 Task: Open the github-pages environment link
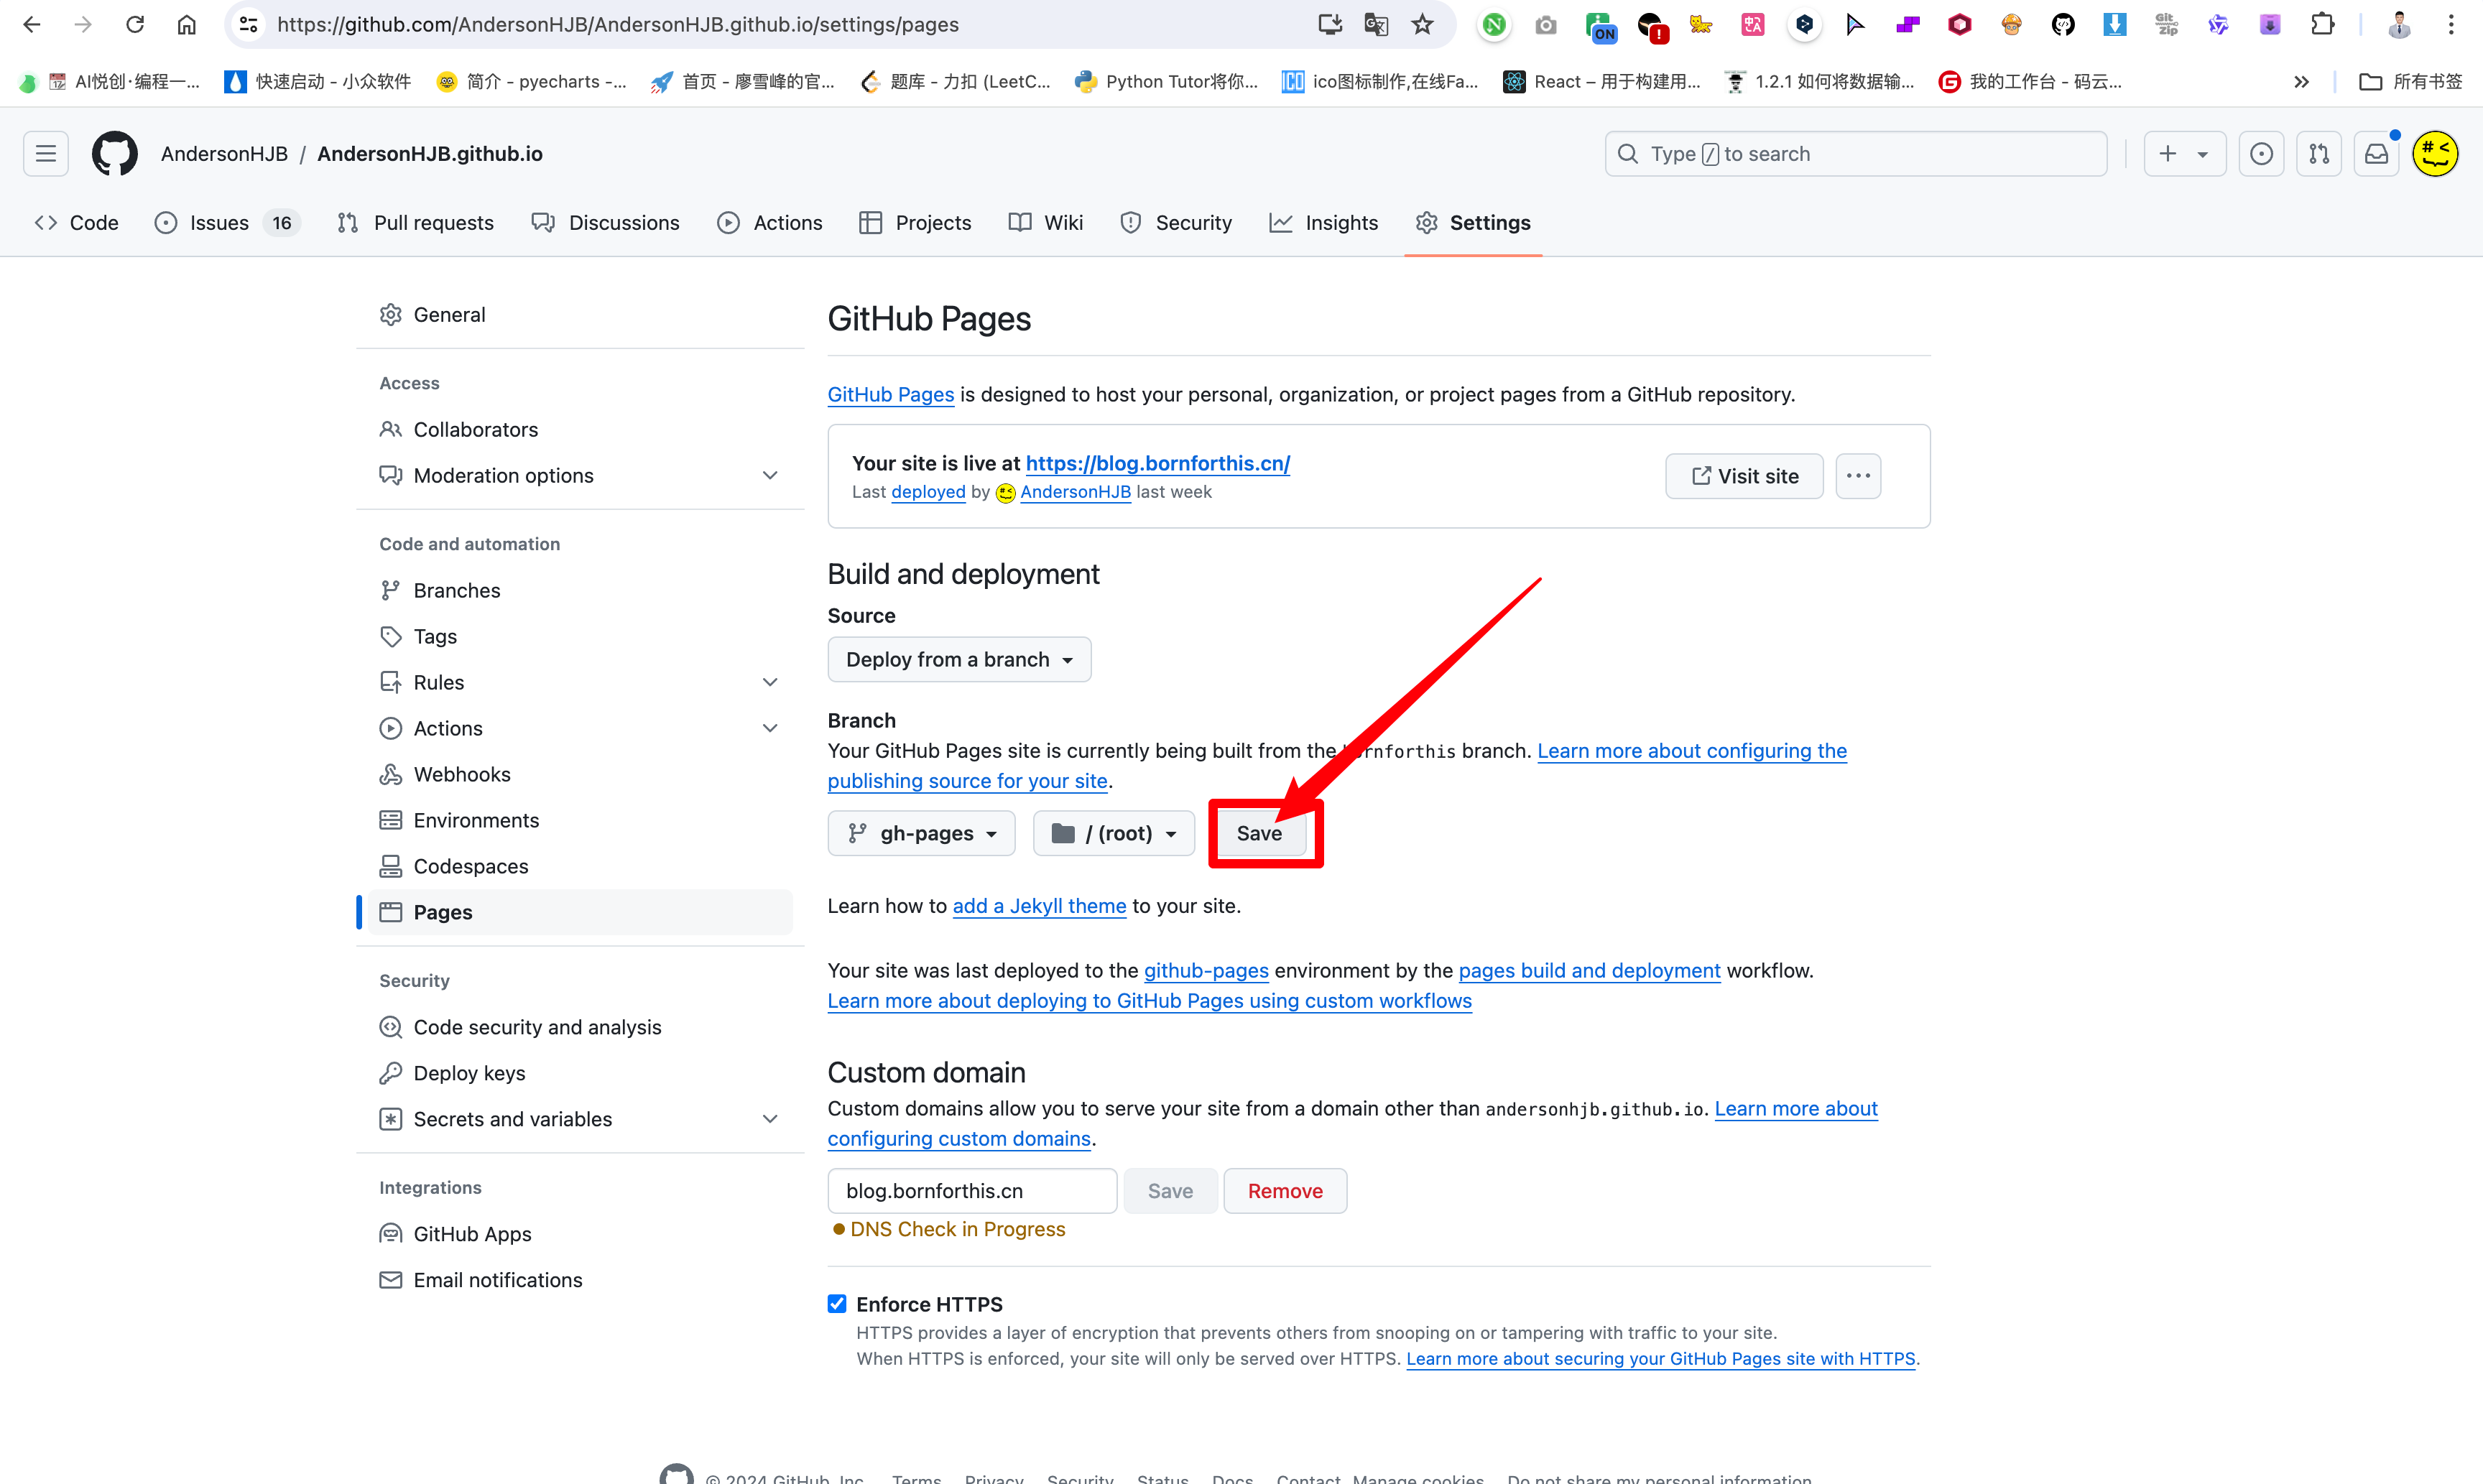(x=1206, y=971)
